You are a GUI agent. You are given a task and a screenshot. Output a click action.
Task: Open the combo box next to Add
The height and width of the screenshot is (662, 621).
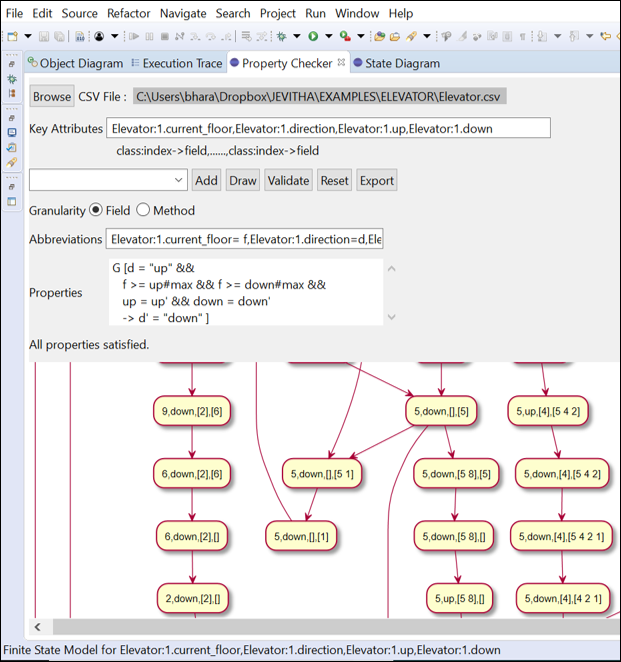click(x=179, y=180)
